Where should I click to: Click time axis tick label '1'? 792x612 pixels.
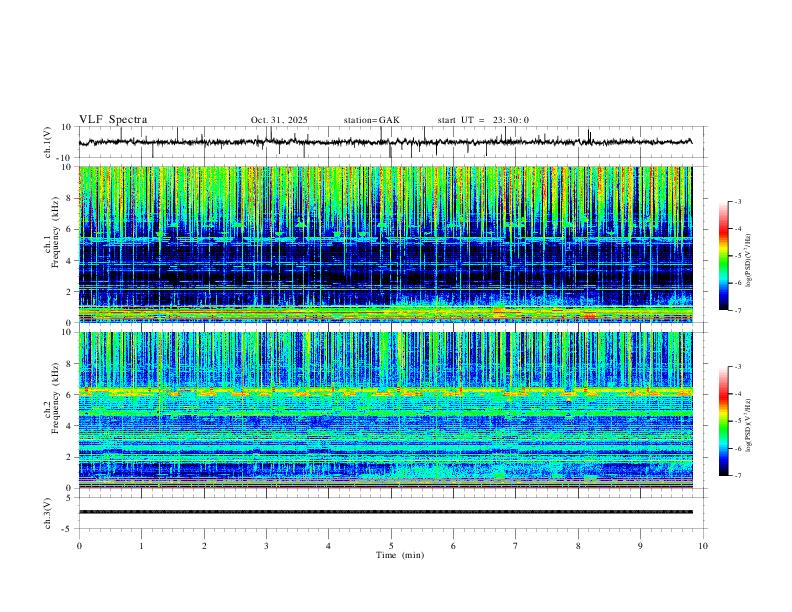141,546
